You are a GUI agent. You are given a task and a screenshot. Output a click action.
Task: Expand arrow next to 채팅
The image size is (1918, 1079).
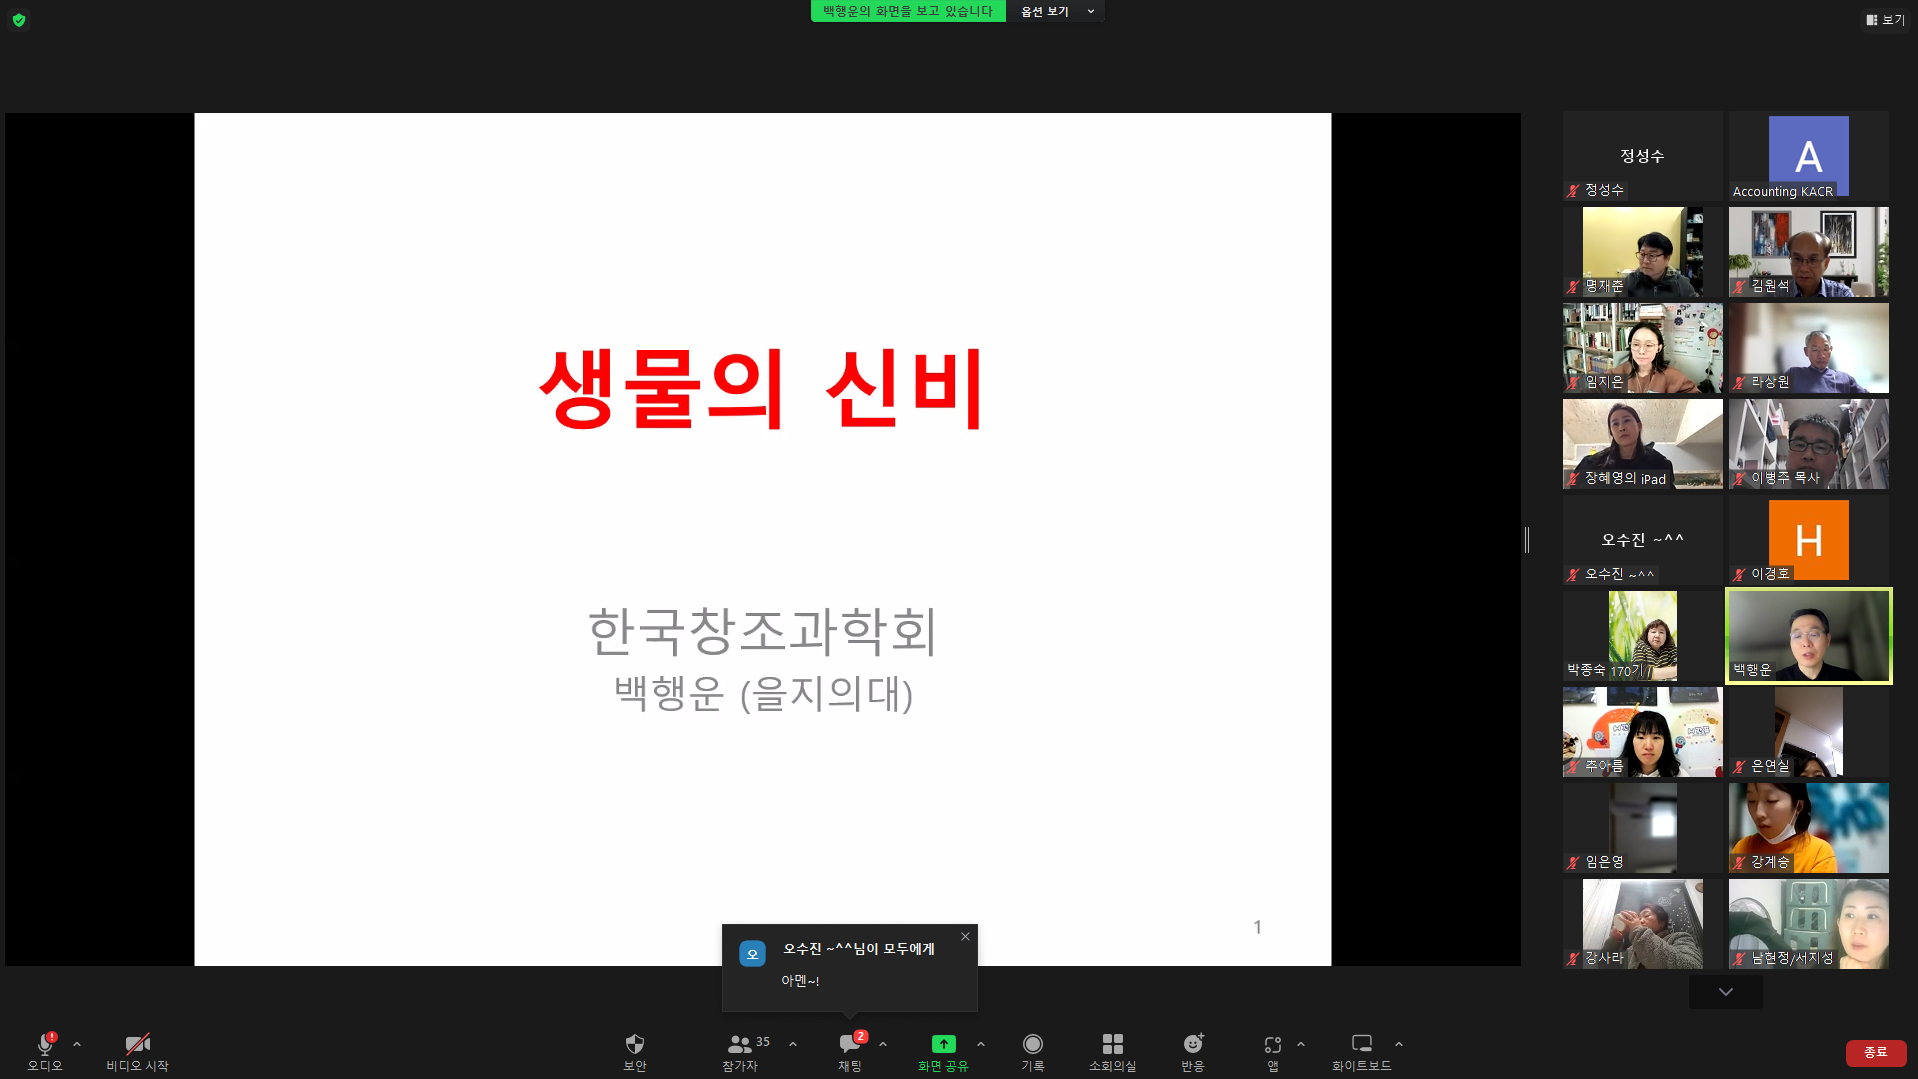point(883,1044)
